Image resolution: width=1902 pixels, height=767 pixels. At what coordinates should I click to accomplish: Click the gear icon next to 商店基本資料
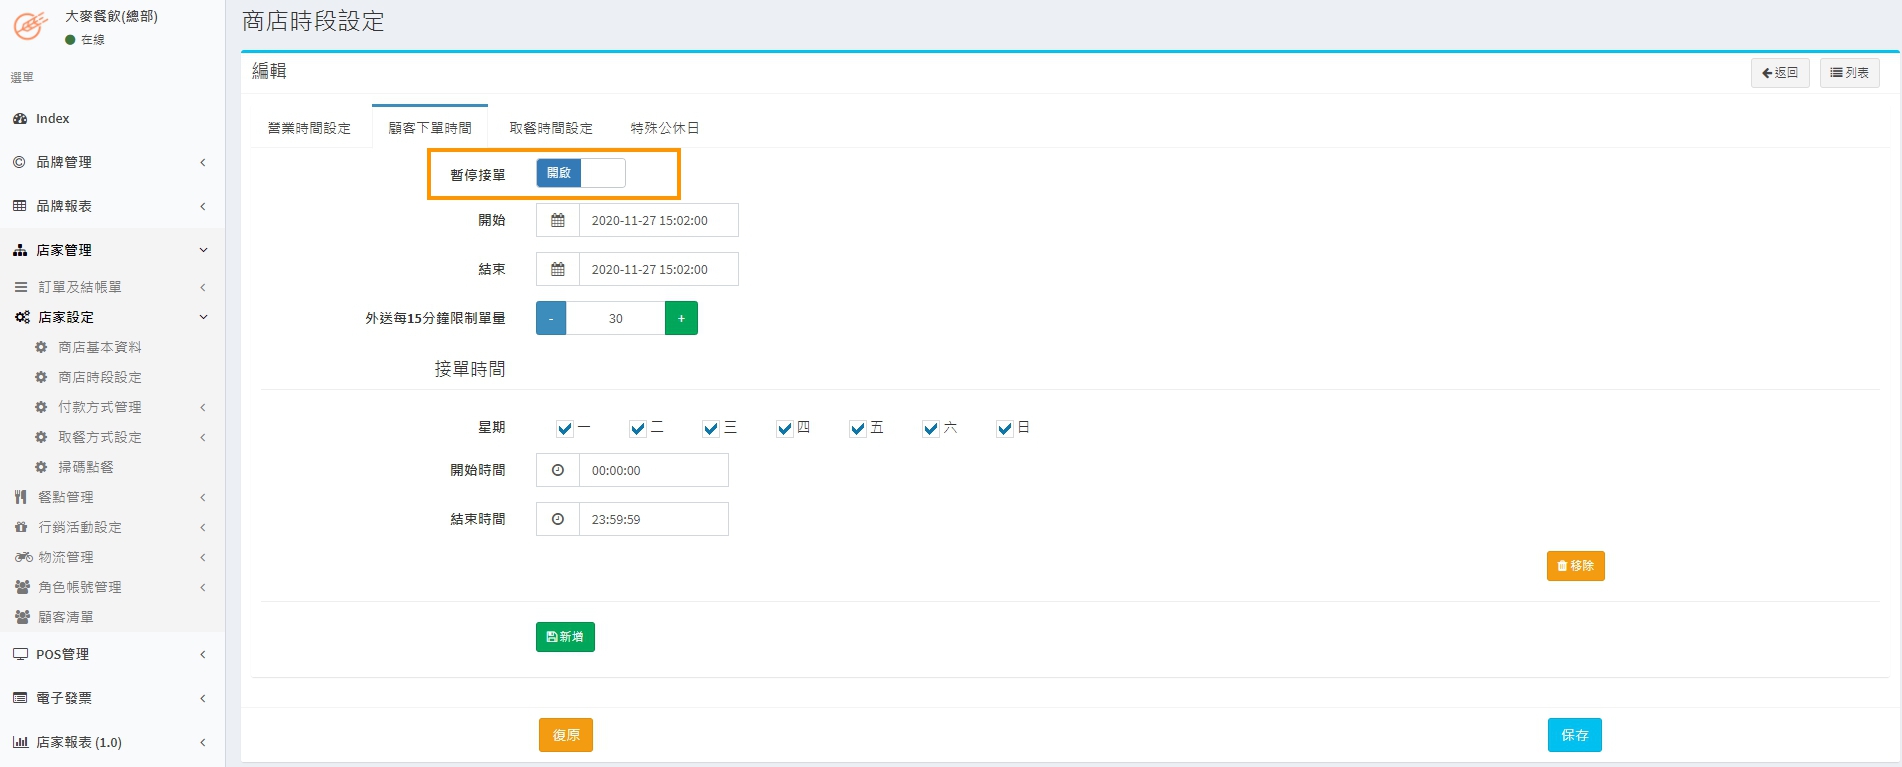pos(41,347)
